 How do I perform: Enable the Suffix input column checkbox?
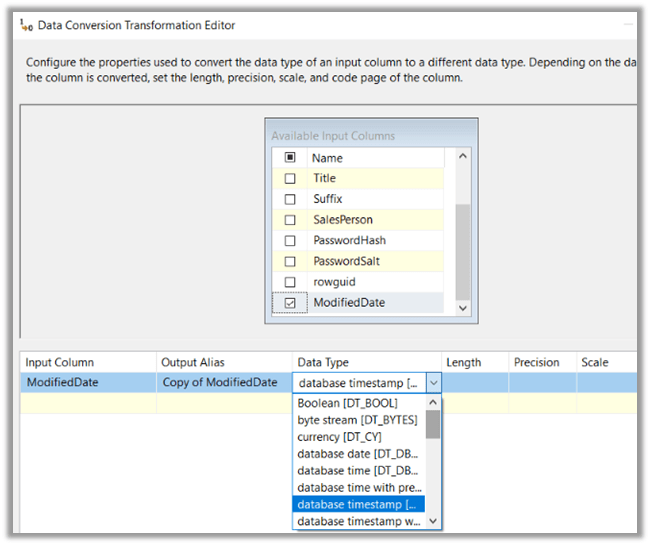tap(290, 199)
